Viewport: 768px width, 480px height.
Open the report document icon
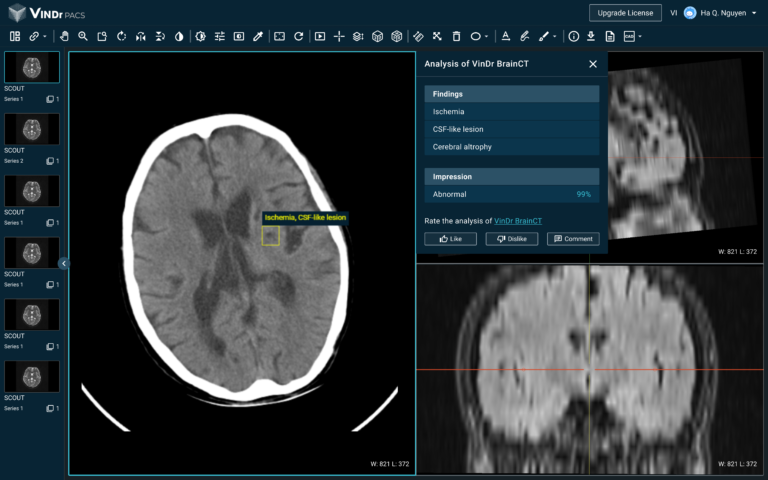[x=610, y=36]
